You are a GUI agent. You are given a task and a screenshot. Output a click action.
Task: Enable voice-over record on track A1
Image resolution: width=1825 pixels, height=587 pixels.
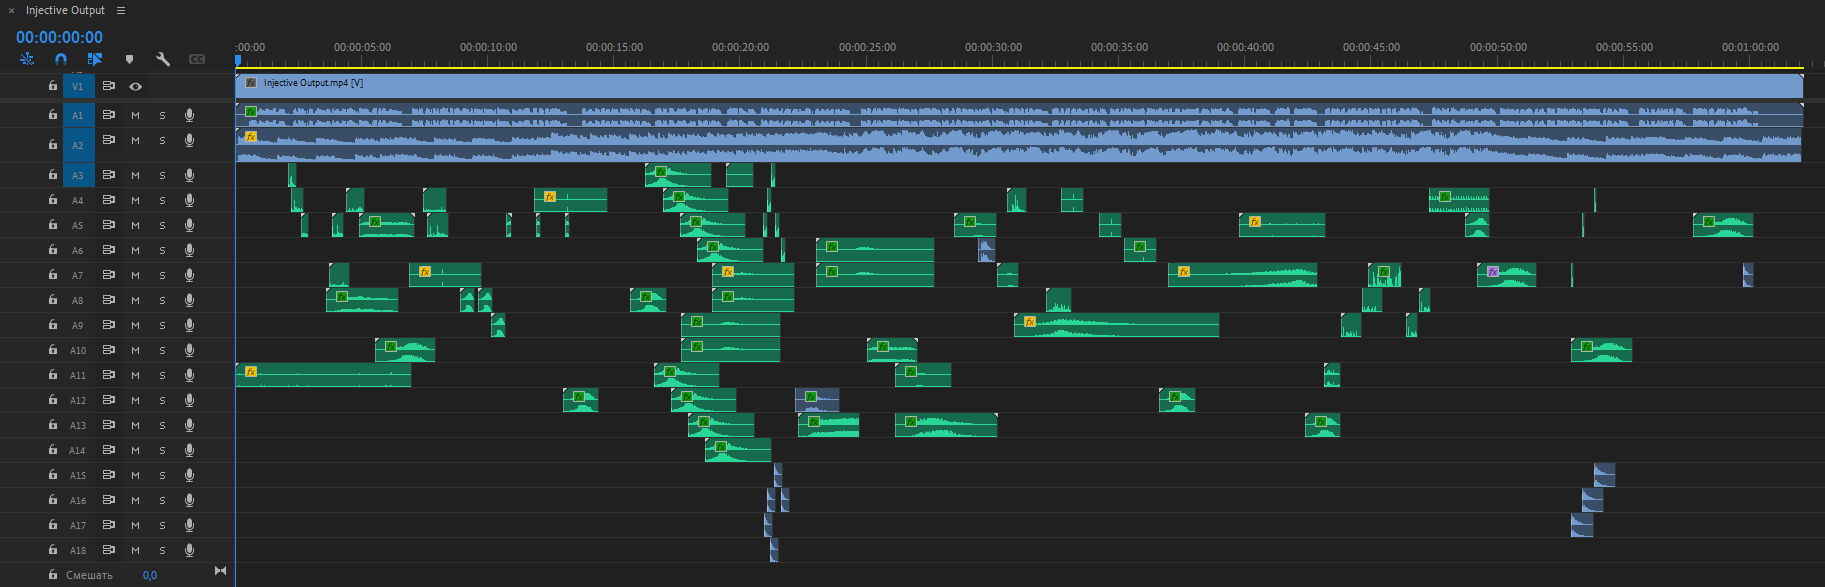click(189, 116)
